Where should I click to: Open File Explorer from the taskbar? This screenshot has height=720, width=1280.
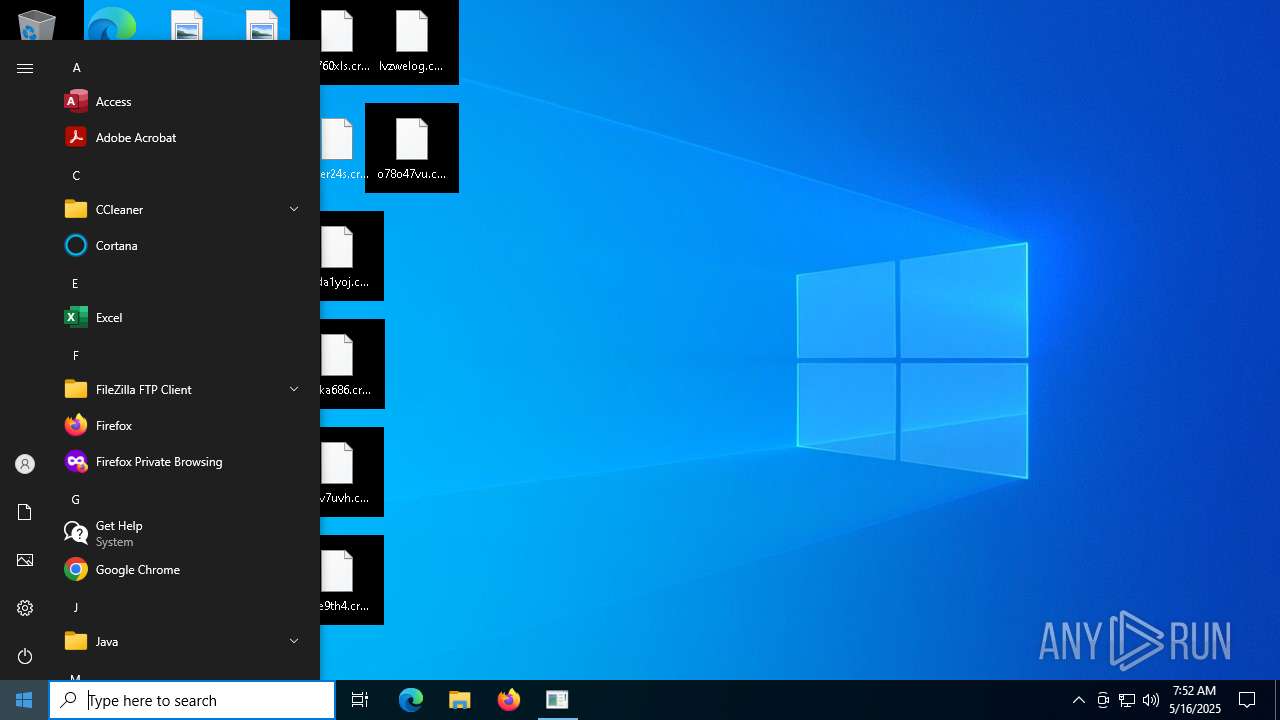459,700
